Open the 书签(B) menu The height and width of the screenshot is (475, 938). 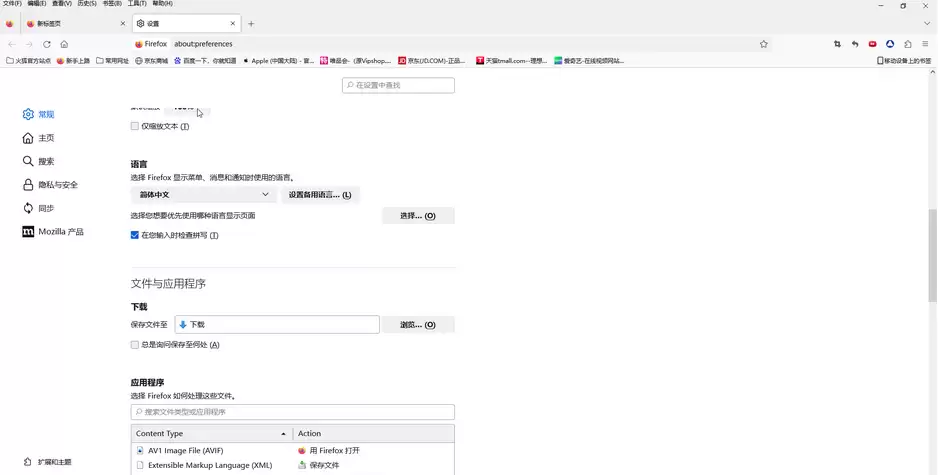tap(112, 4)
